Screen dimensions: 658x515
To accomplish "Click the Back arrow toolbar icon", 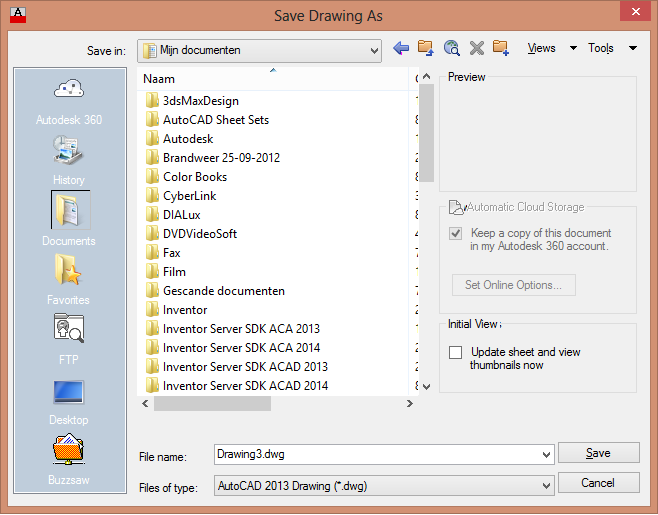I will 401,48.
